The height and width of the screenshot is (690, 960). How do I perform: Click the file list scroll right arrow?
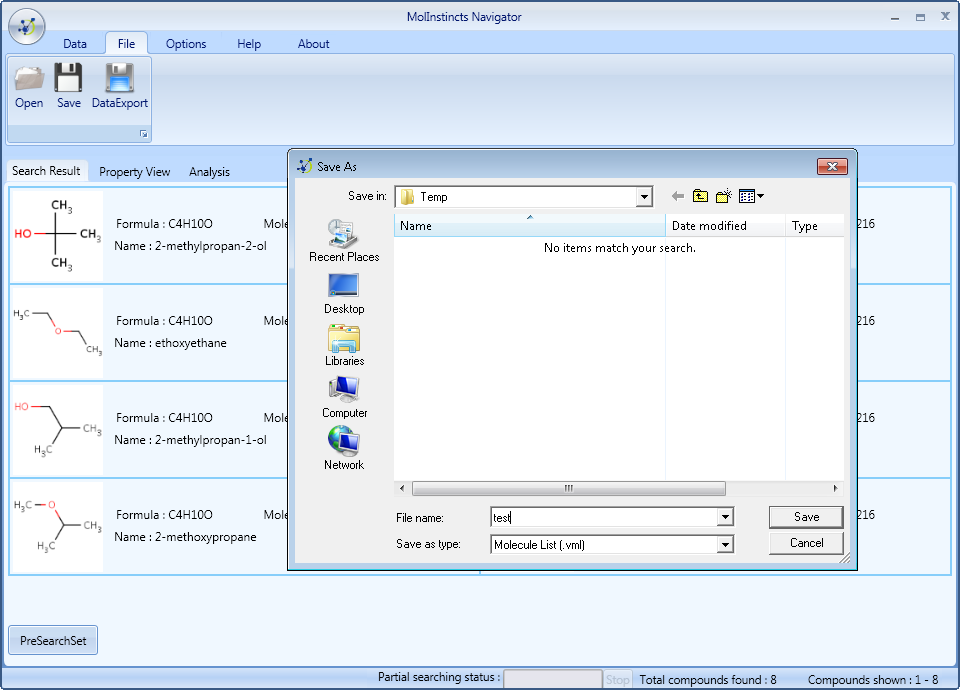[836, 489]
